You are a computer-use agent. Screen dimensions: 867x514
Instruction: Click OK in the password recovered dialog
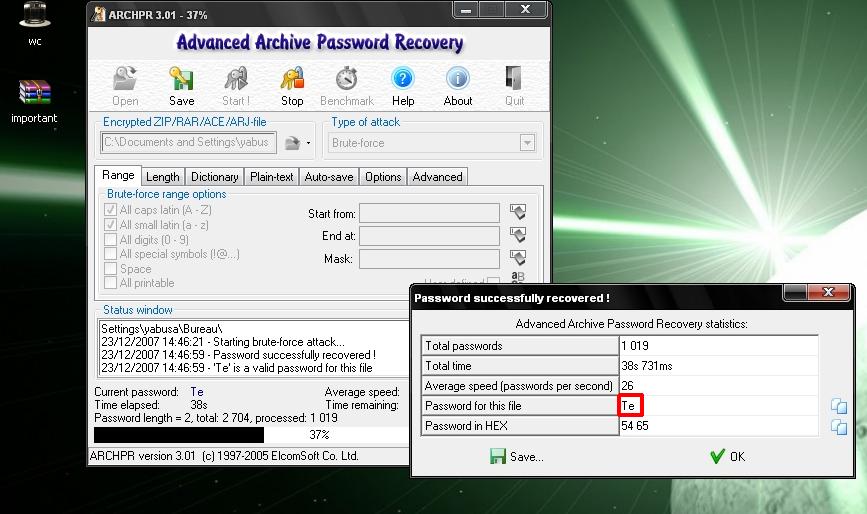[x=727, y=457]
